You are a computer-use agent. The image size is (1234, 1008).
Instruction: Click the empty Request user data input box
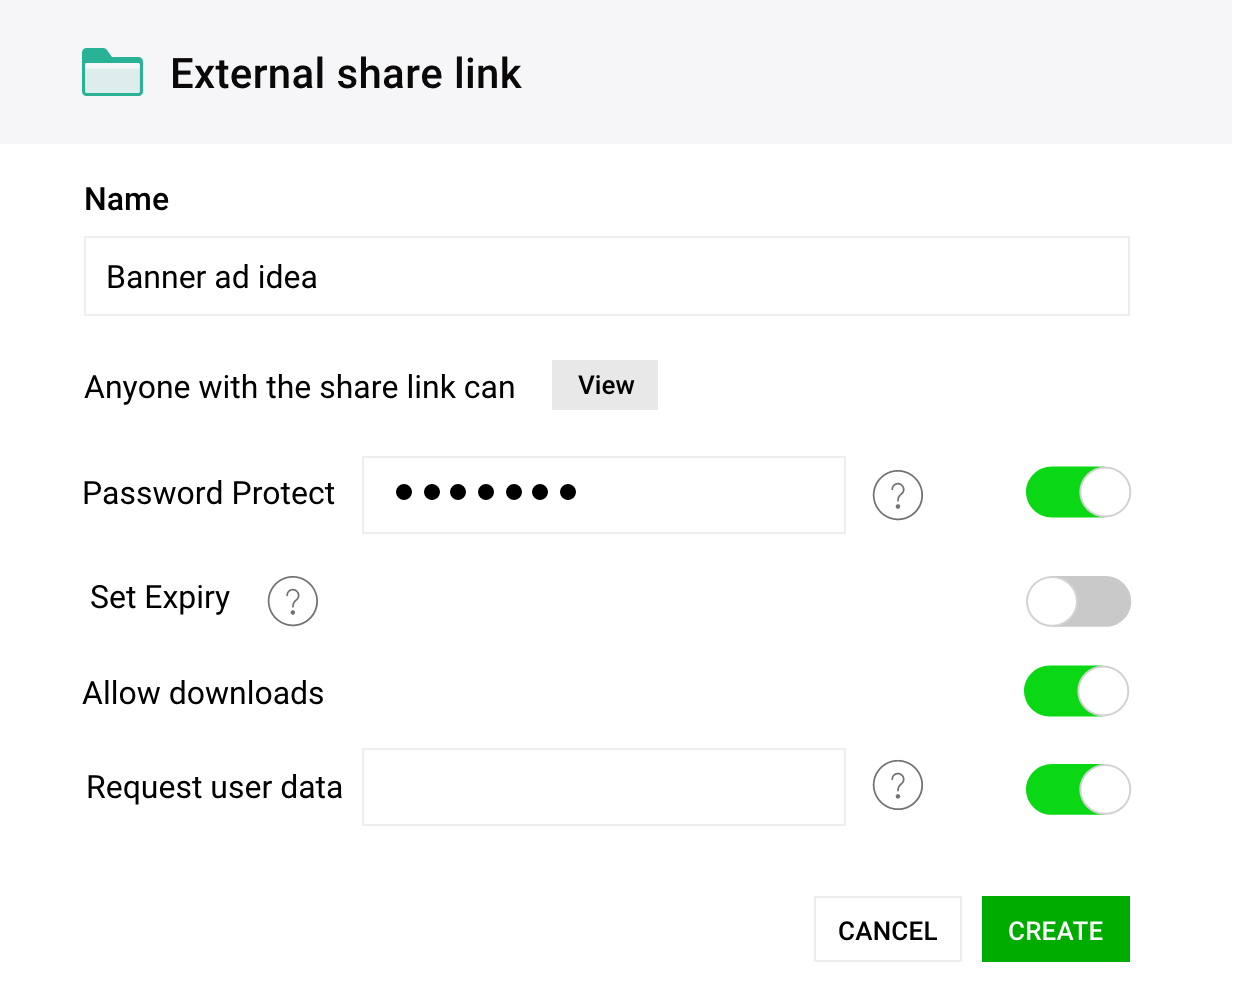(603, 787)
